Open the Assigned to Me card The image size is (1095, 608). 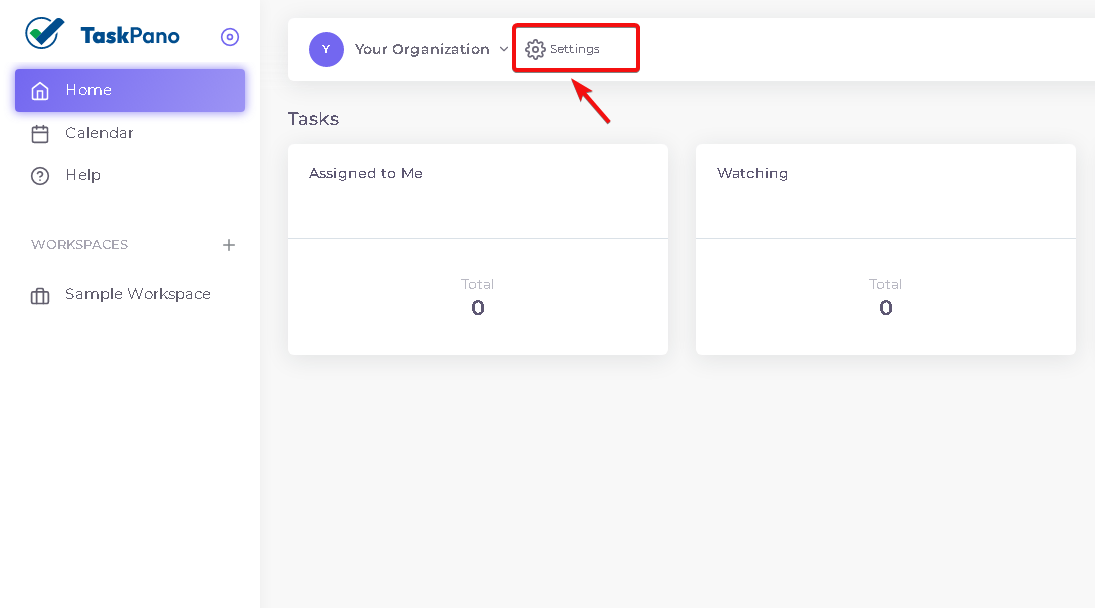(478, 249)
